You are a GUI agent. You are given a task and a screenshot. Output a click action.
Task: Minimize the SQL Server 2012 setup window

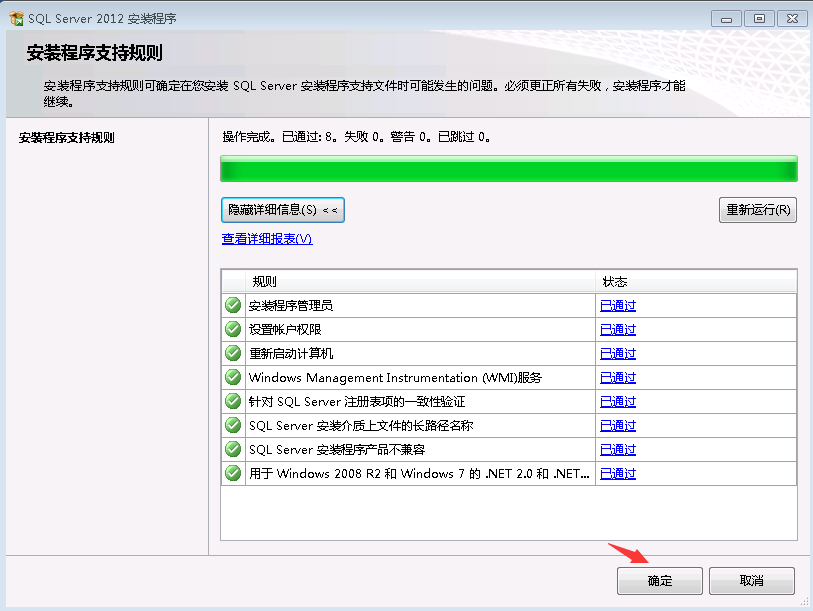point(726,19)
